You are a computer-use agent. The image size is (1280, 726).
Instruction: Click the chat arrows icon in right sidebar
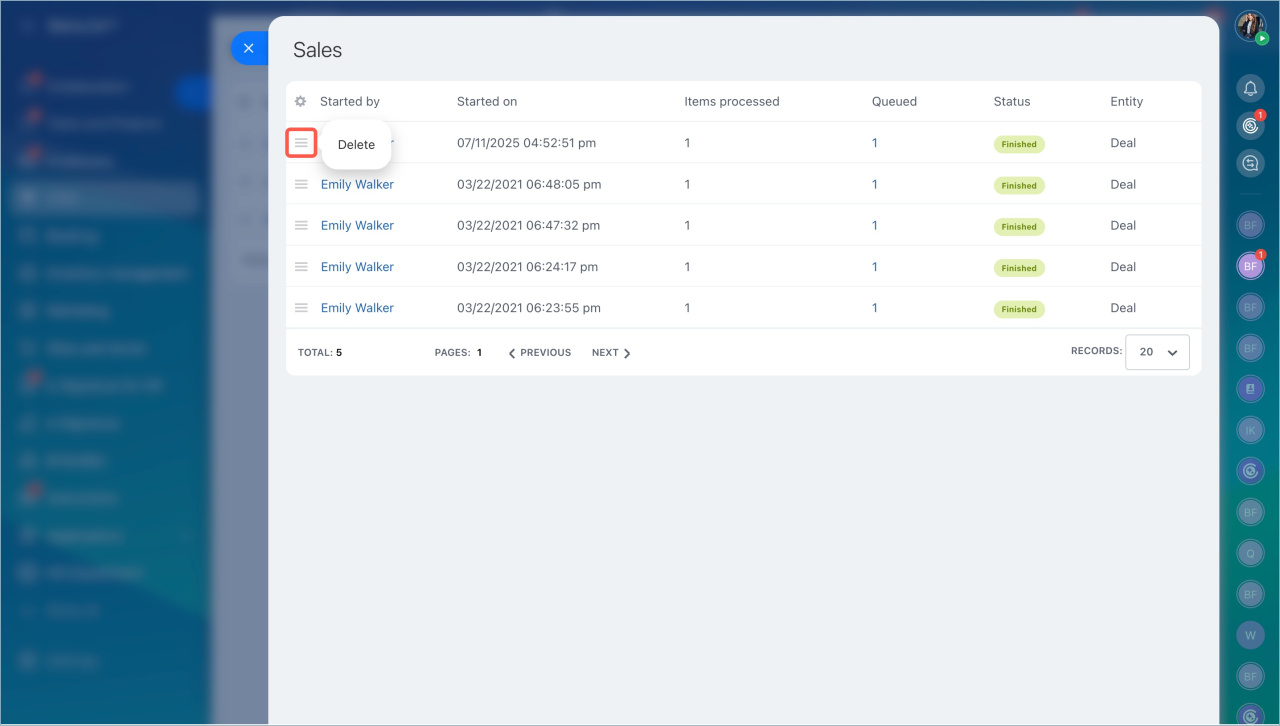[x=1250, y=163]
